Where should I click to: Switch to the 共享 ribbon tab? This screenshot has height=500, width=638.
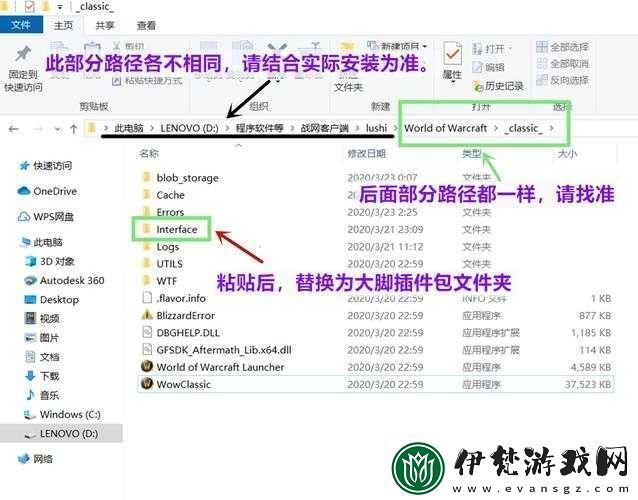[x=105, y=25]
